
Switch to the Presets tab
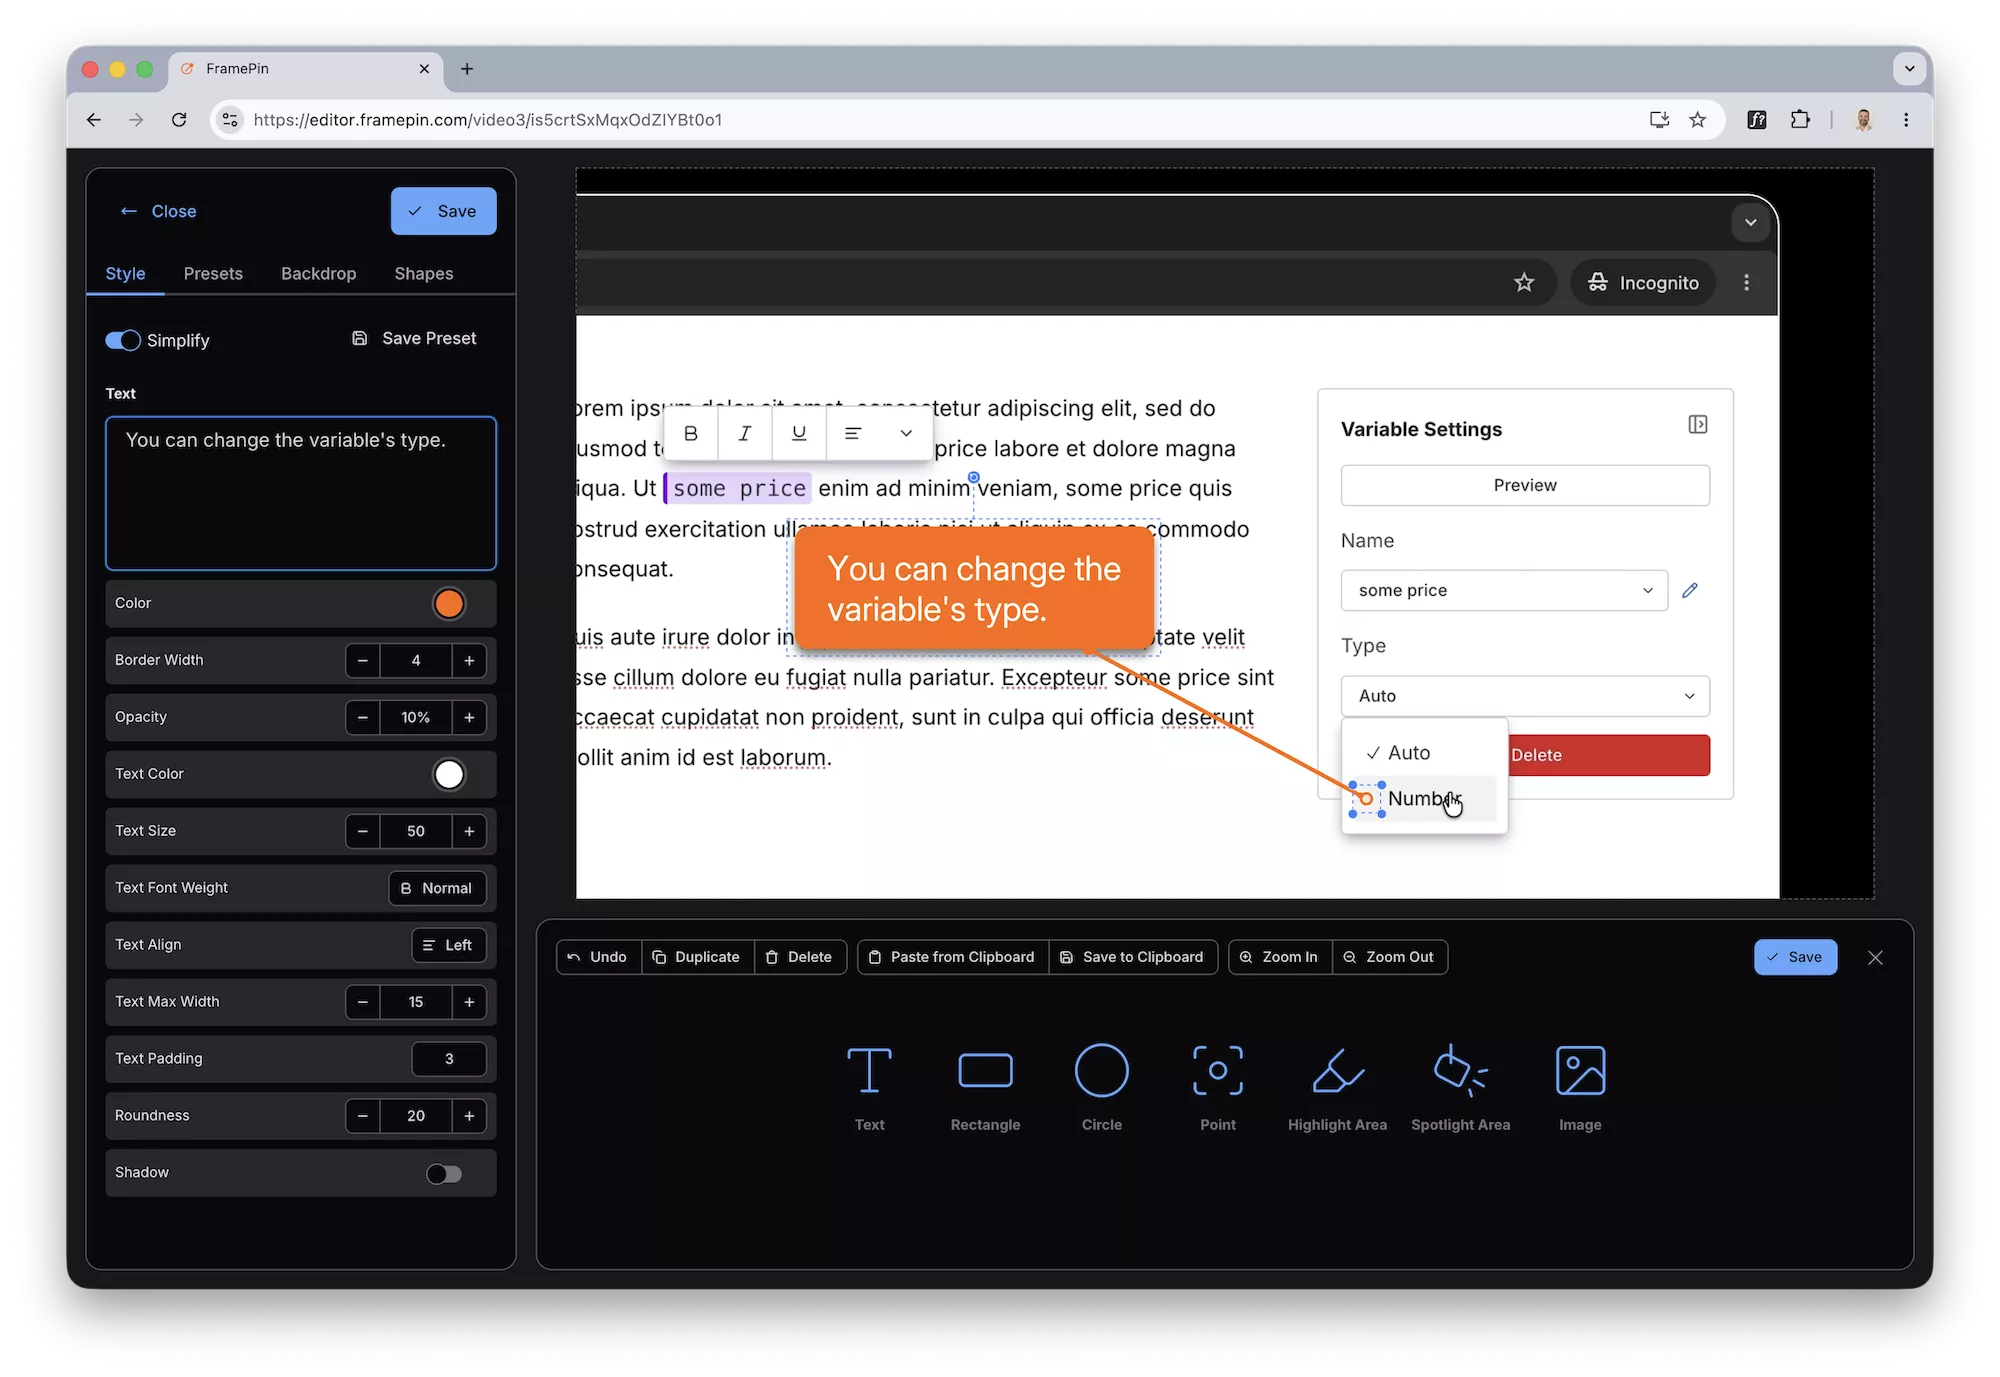(x=213, y=273)
